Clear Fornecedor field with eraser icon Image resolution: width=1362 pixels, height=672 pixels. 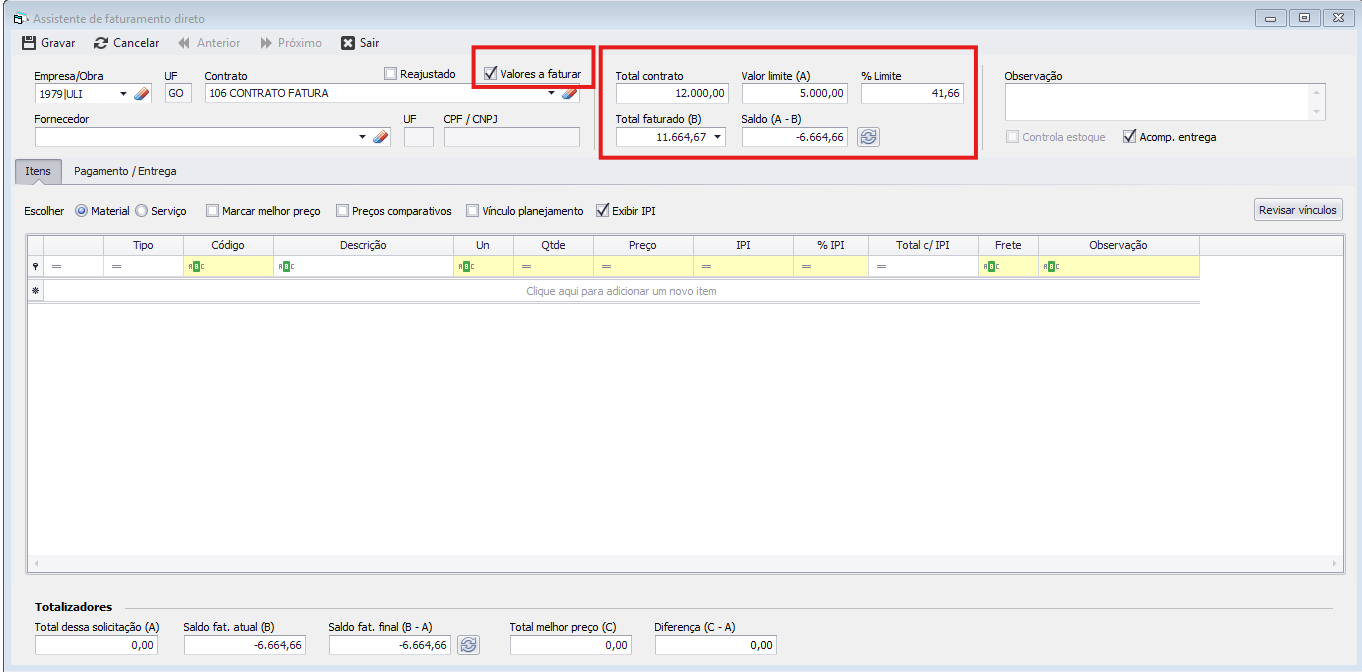(380, 137)
